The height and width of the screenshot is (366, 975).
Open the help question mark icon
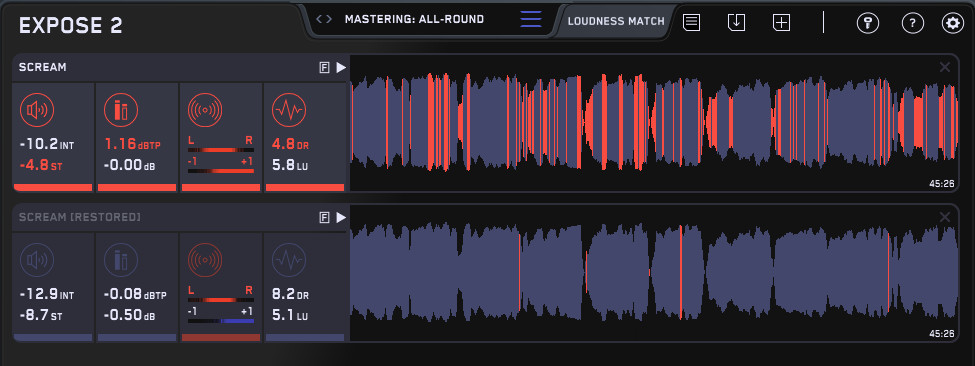(x=912, y=23)
